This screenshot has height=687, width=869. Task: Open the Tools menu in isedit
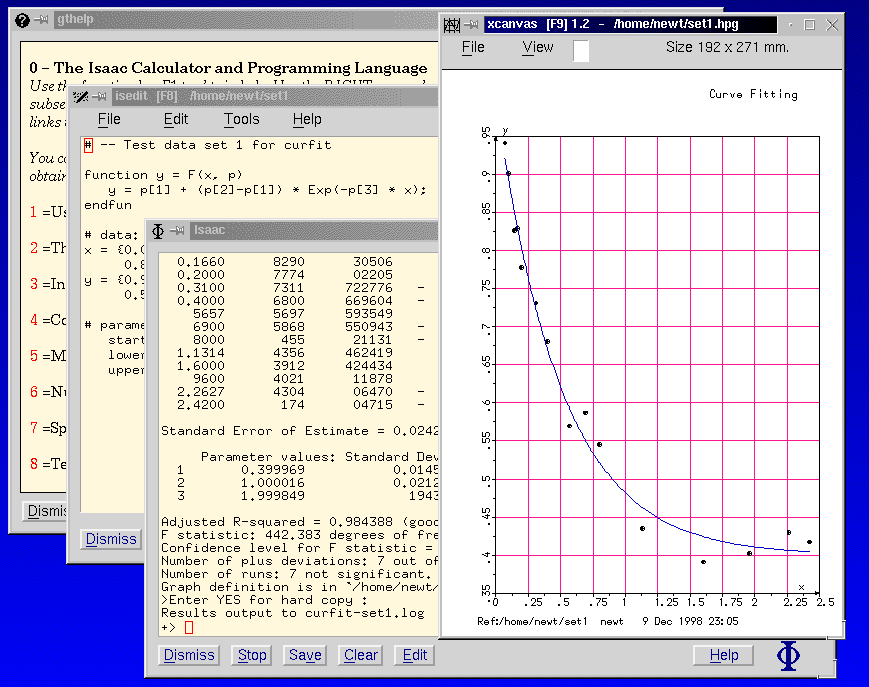click(x=241, y=119)
